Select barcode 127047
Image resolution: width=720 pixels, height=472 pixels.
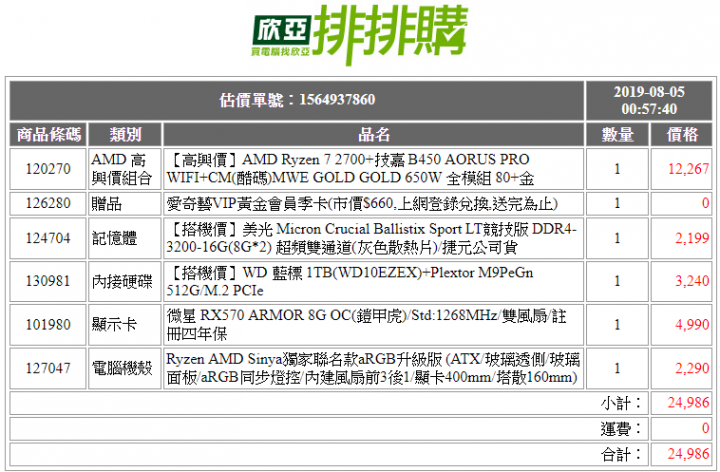(48, 368)
